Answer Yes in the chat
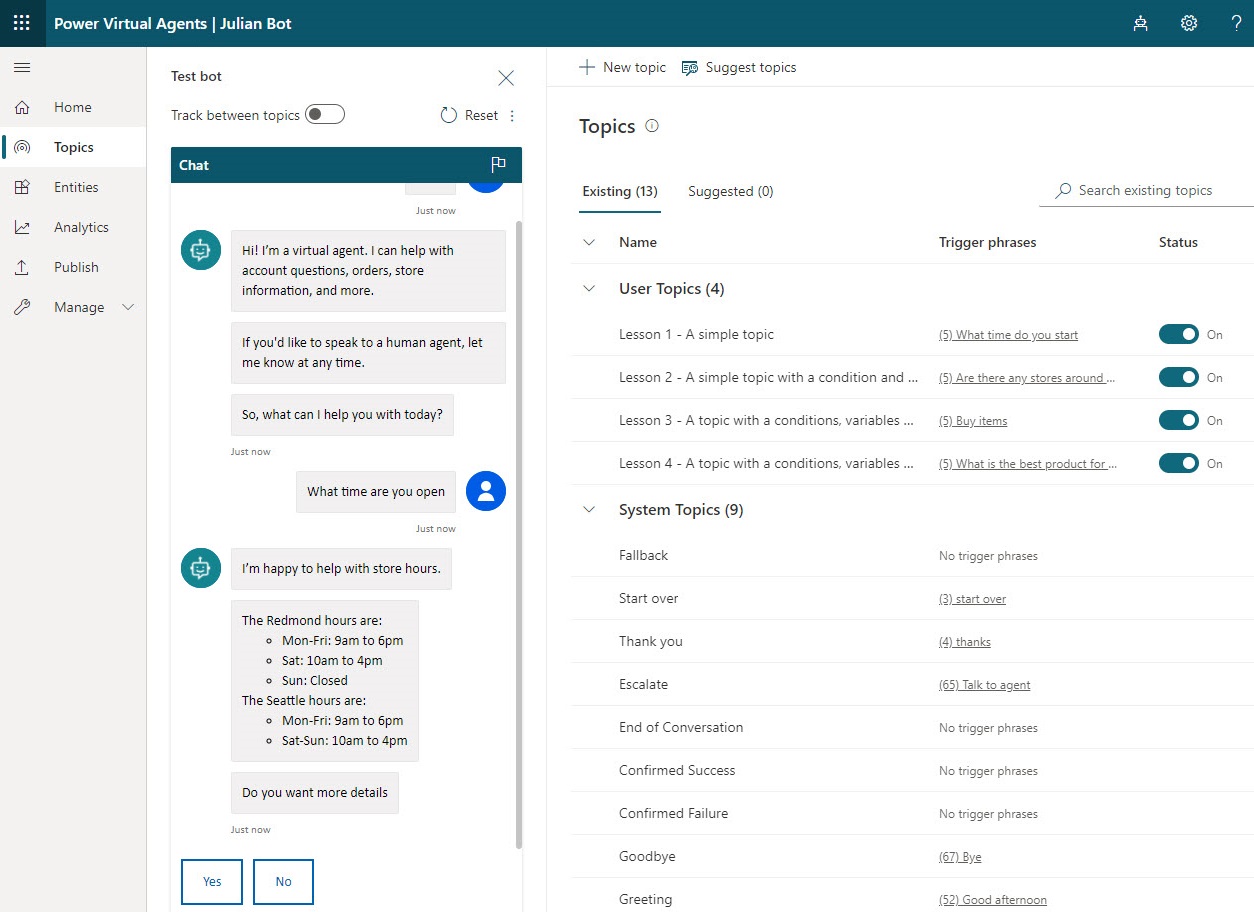Screen dimensions: 1254x912 [x=212, y=881]
